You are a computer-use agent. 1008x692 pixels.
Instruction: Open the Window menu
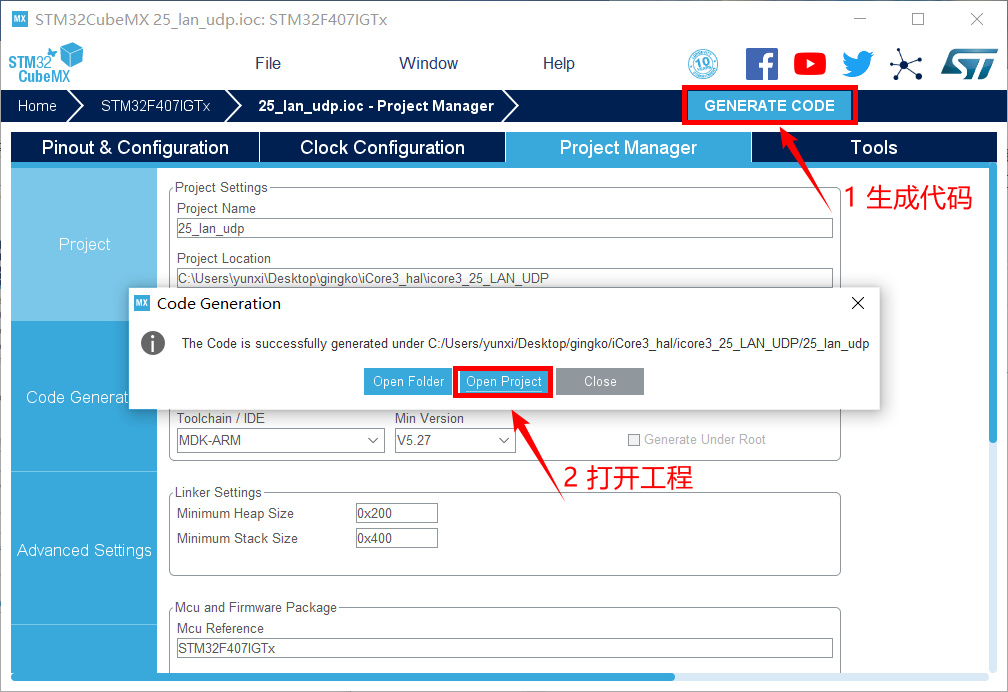click(x=428, y=63)
